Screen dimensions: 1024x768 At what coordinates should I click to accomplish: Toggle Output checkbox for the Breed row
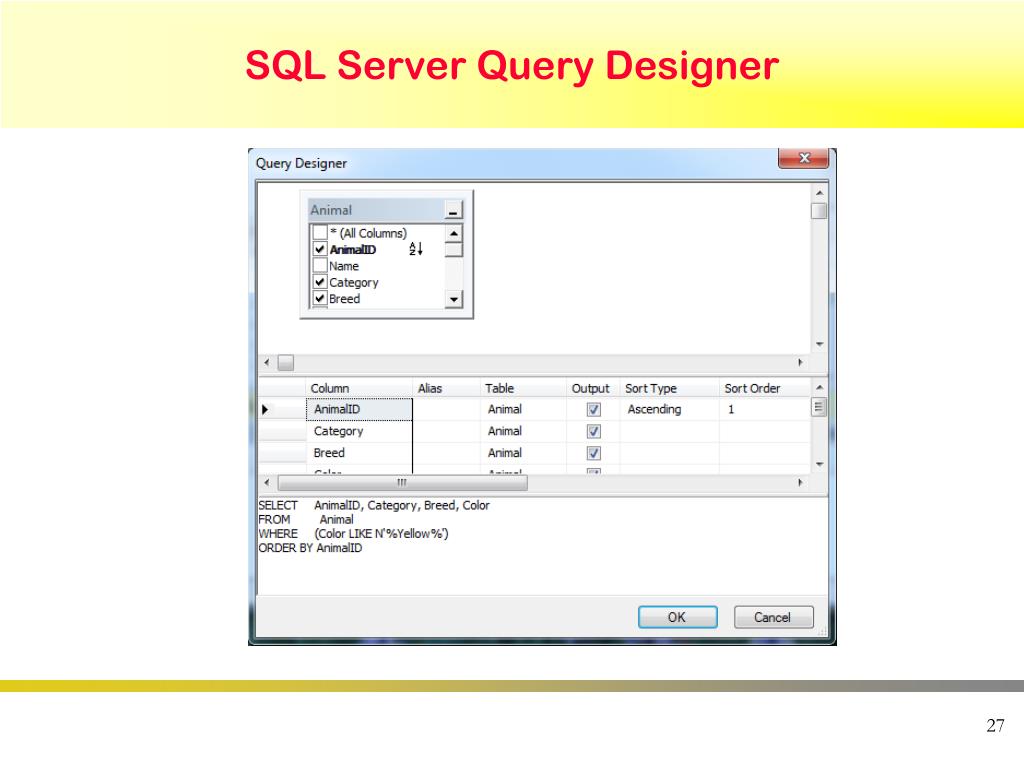(594, 453)
